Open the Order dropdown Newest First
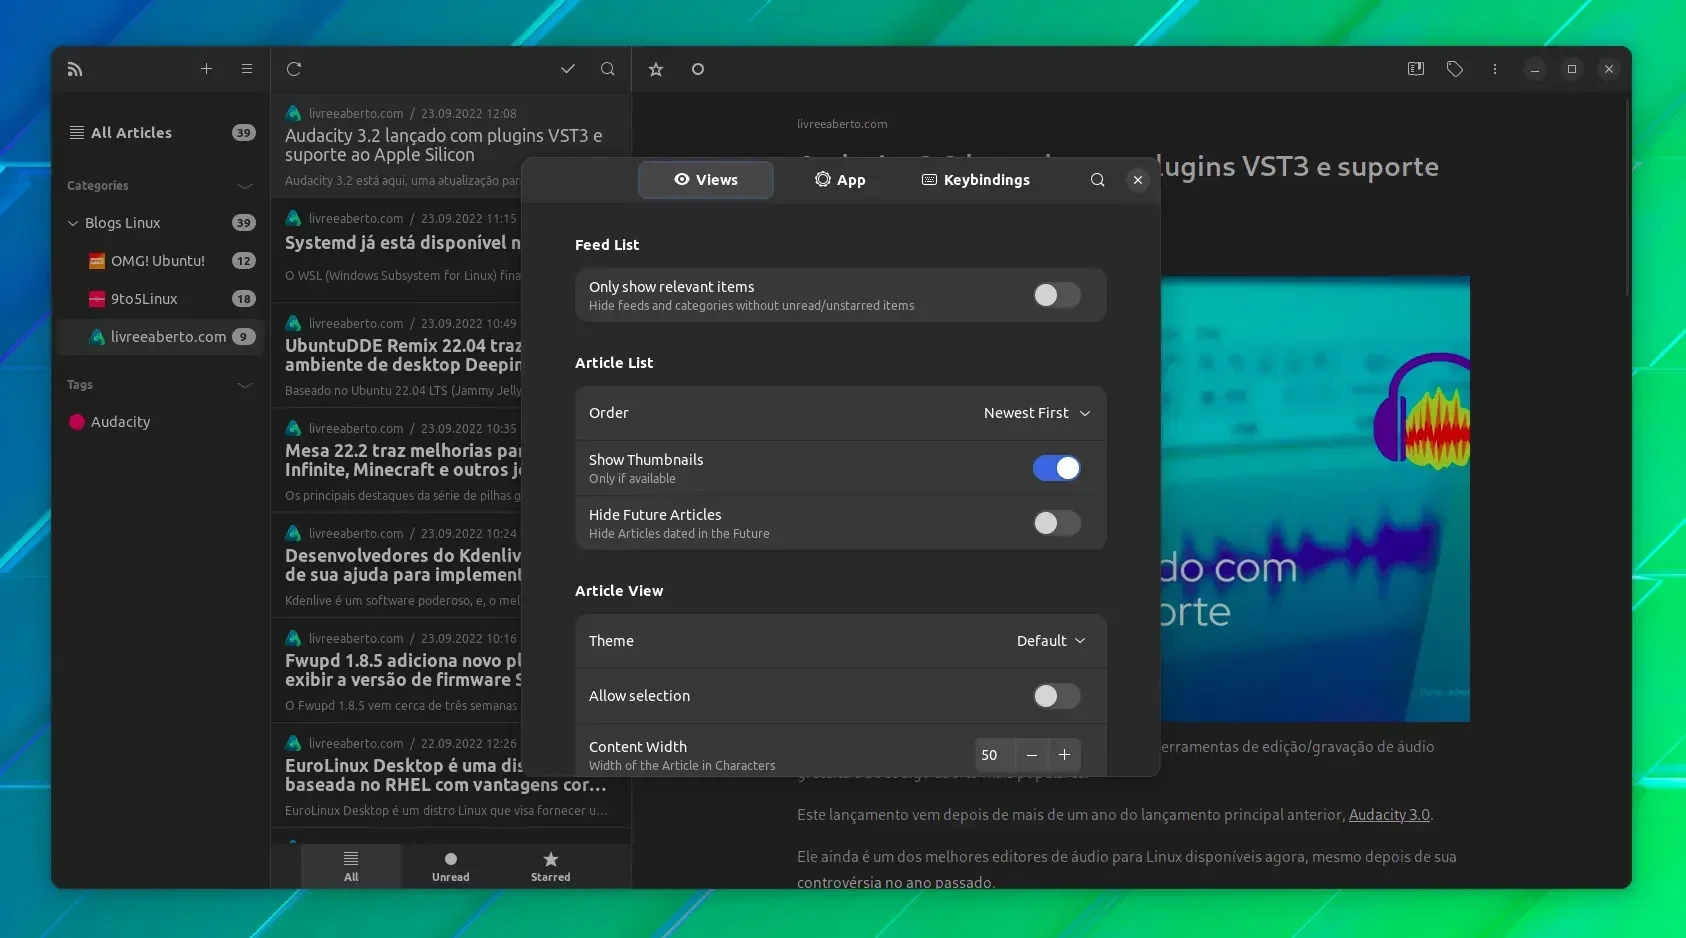 coord(1036,413)
